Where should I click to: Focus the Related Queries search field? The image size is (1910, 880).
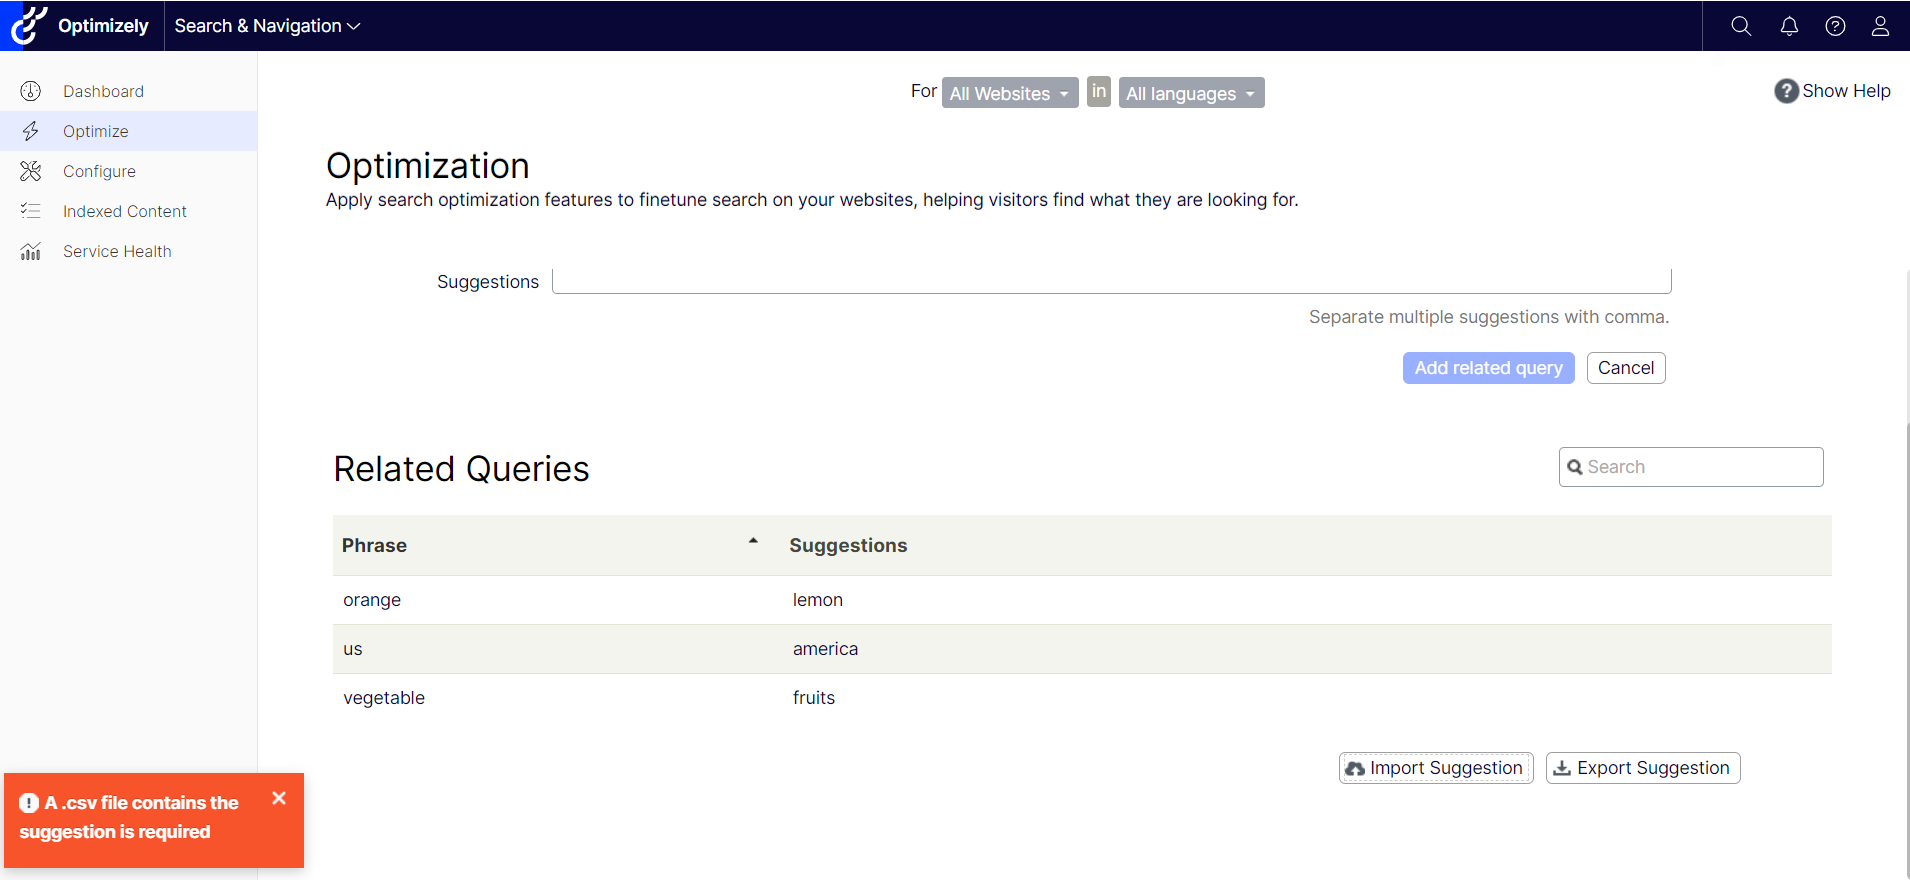click(1700, 467)
